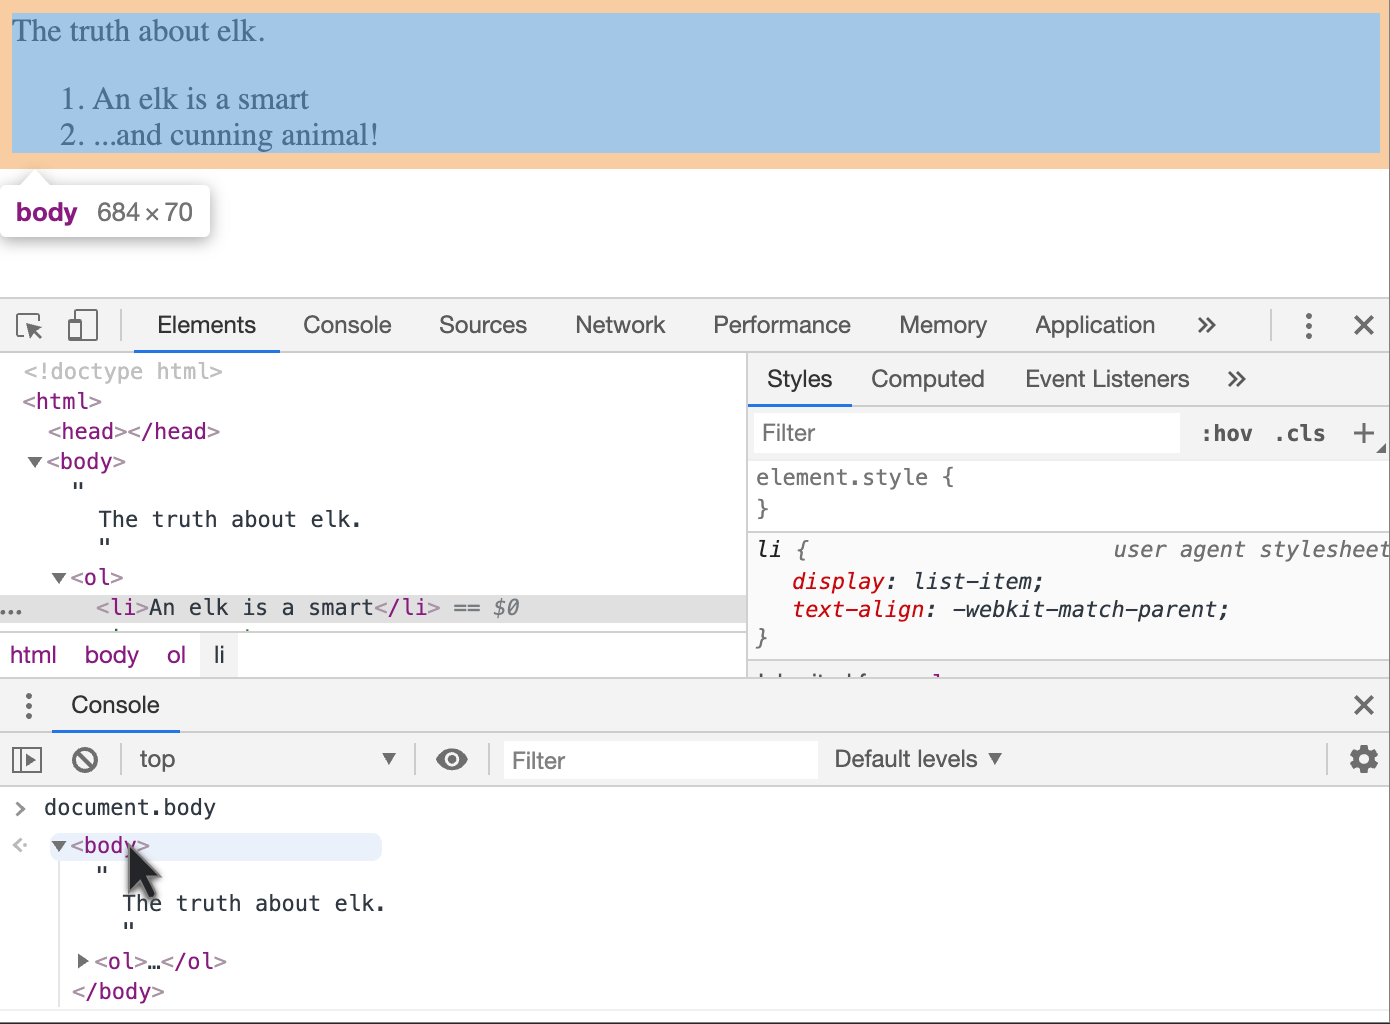
Task: Toggle the .cls element classes panel
Action: pos(1300,434)
